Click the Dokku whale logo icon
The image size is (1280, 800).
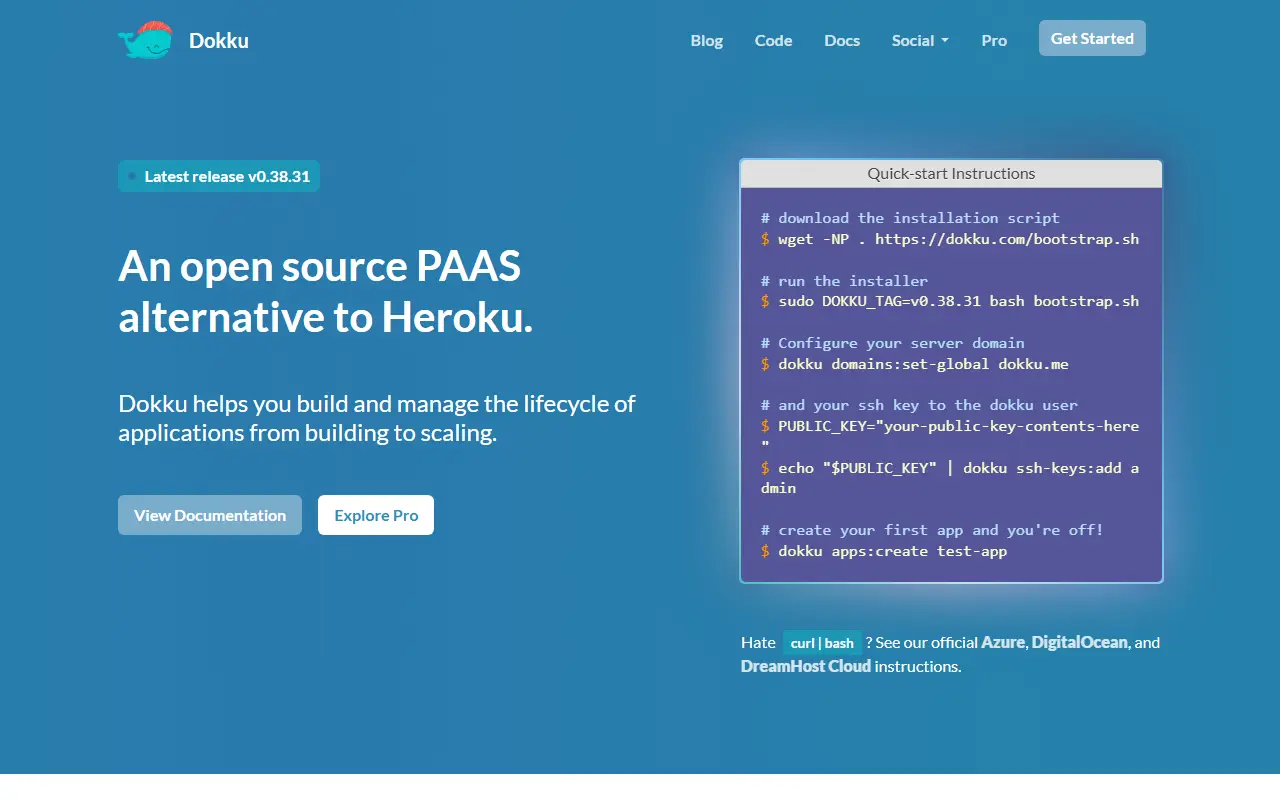point(145,40)
